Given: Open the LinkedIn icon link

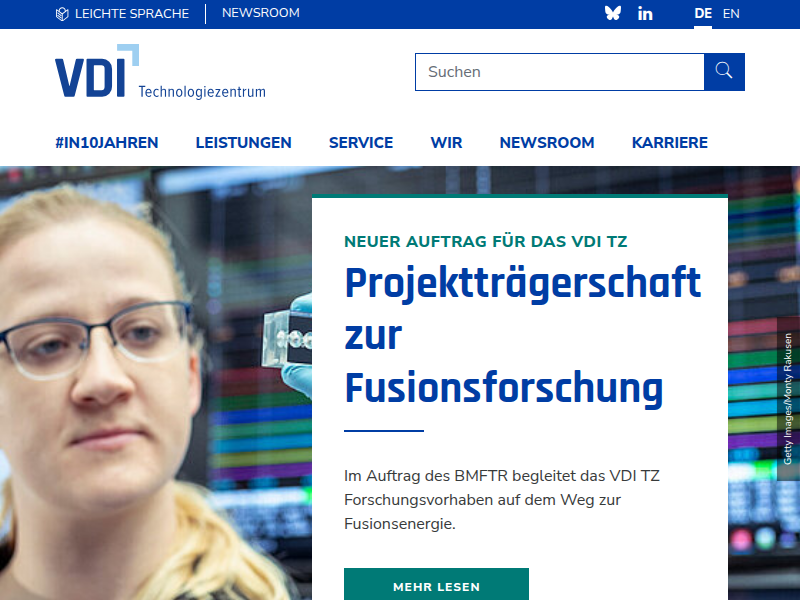Looking at the screenshot, I should tap(645, 14).
